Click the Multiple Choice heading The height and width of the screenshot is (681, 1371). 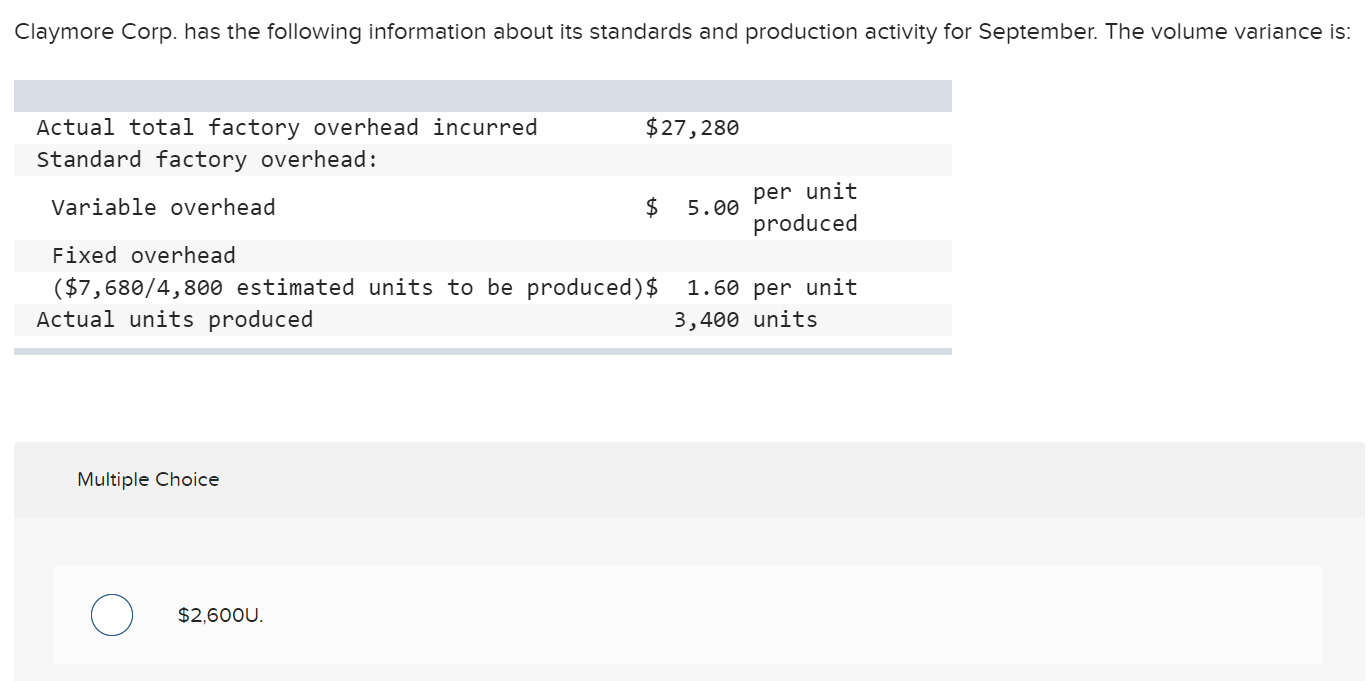point(148,480)
